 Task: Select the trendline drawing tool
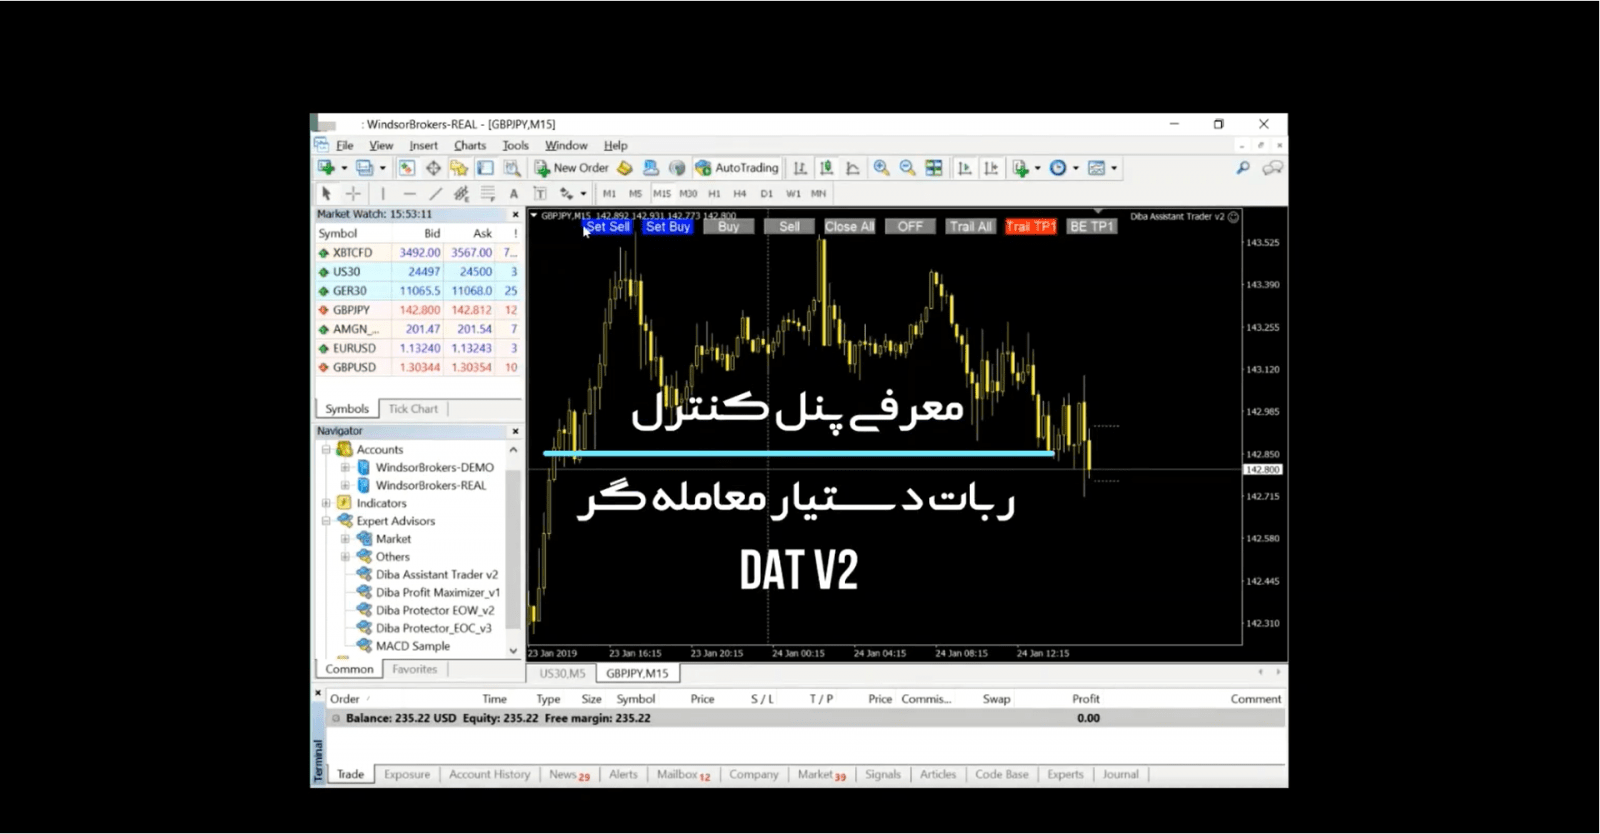point(435,194)
